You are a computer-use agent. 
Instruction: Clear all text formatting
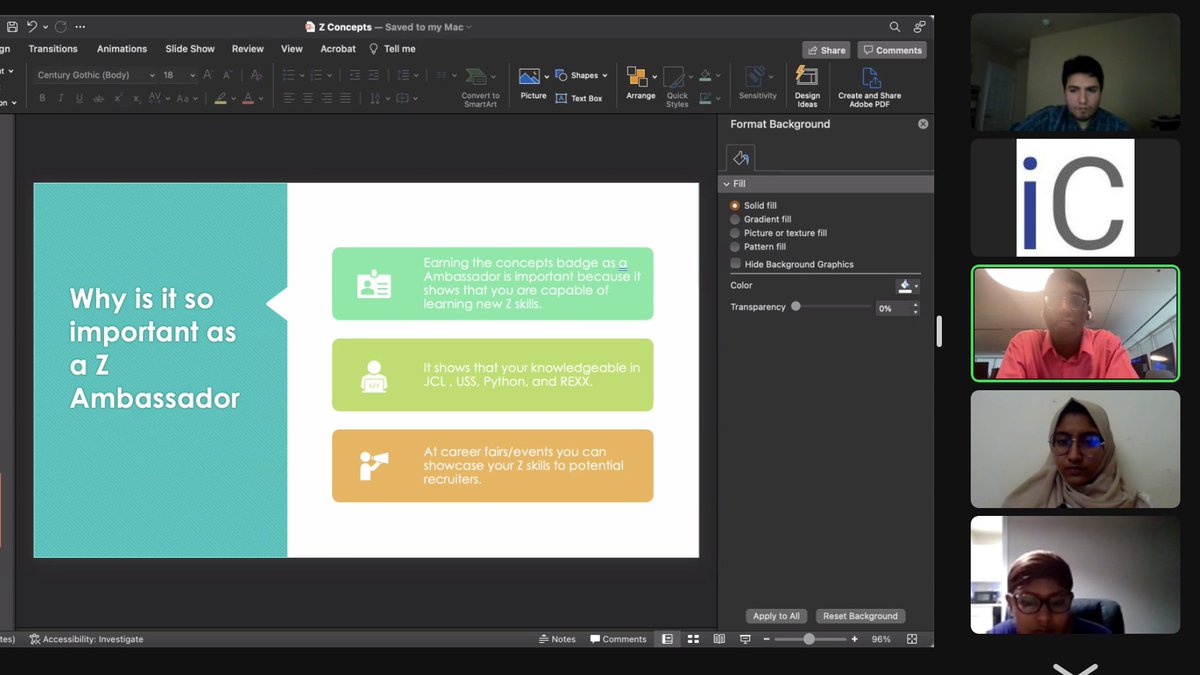coord(256,75)
